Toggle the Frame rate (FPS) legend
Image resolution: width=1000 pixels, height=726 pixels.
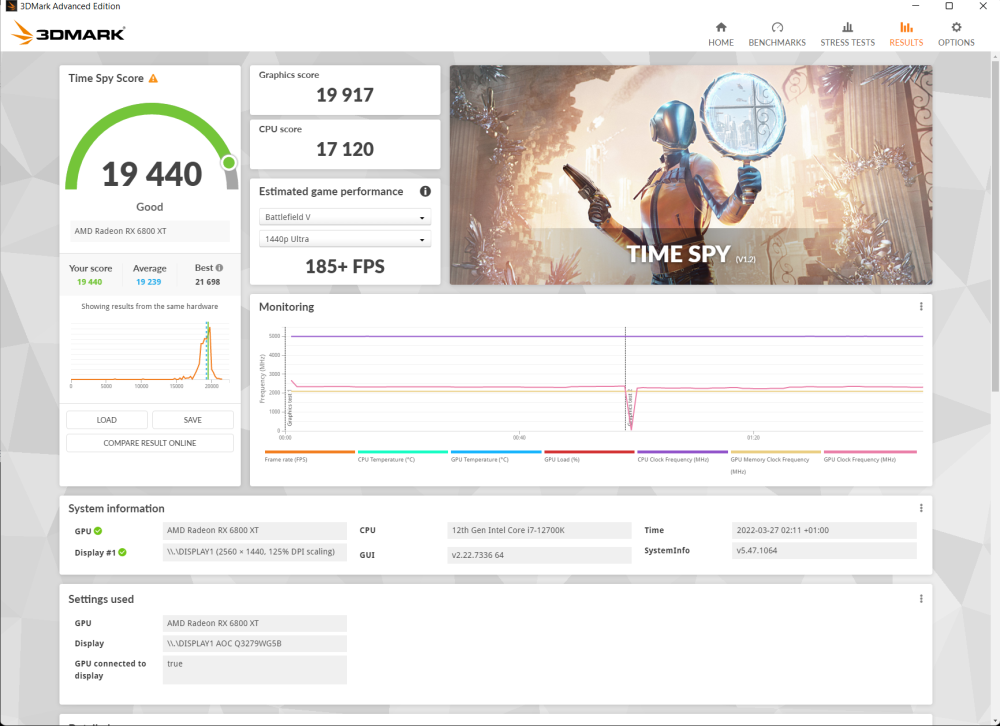coord(309,456)
